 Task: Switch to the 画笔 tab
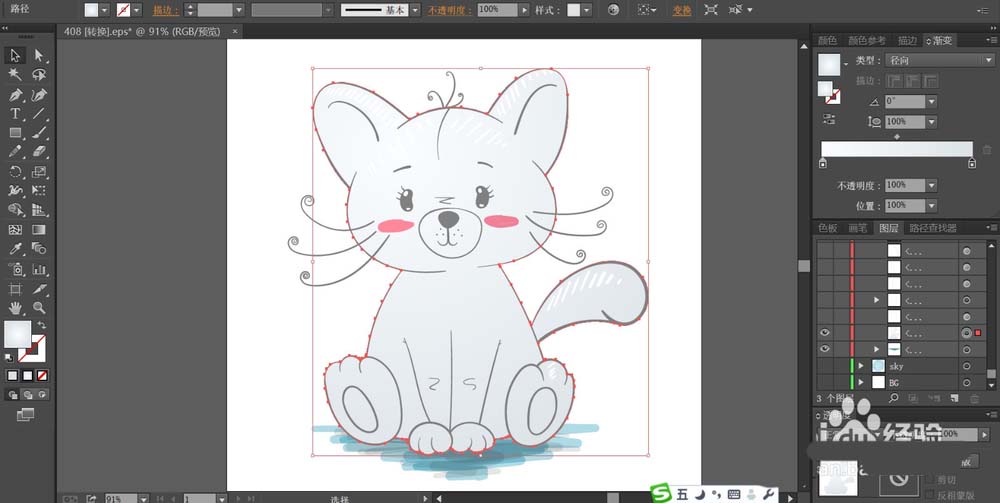coord(858,228)
